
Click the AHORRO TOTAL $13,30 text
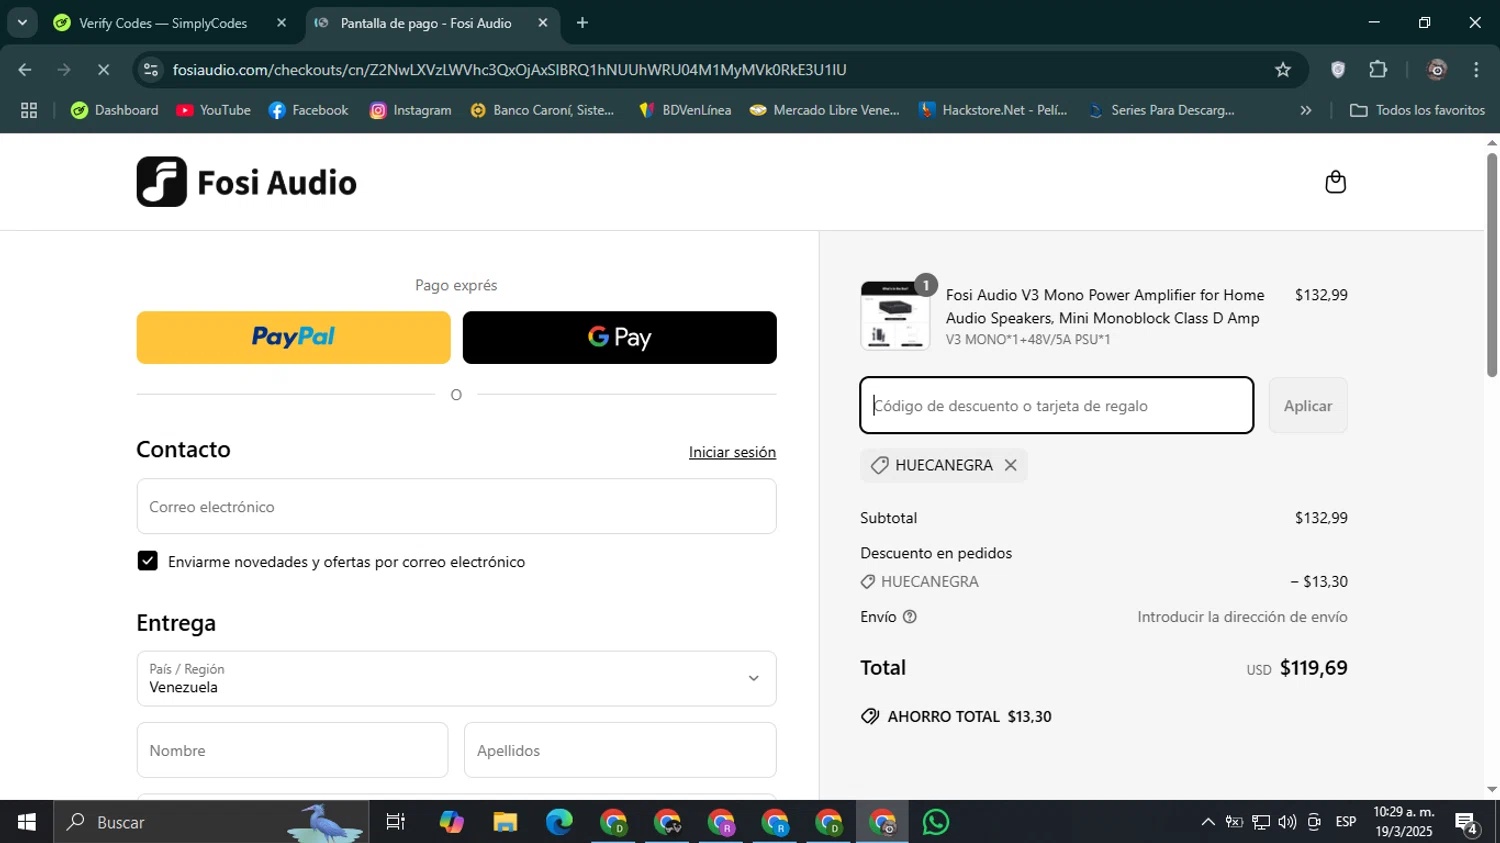(969, 717)
